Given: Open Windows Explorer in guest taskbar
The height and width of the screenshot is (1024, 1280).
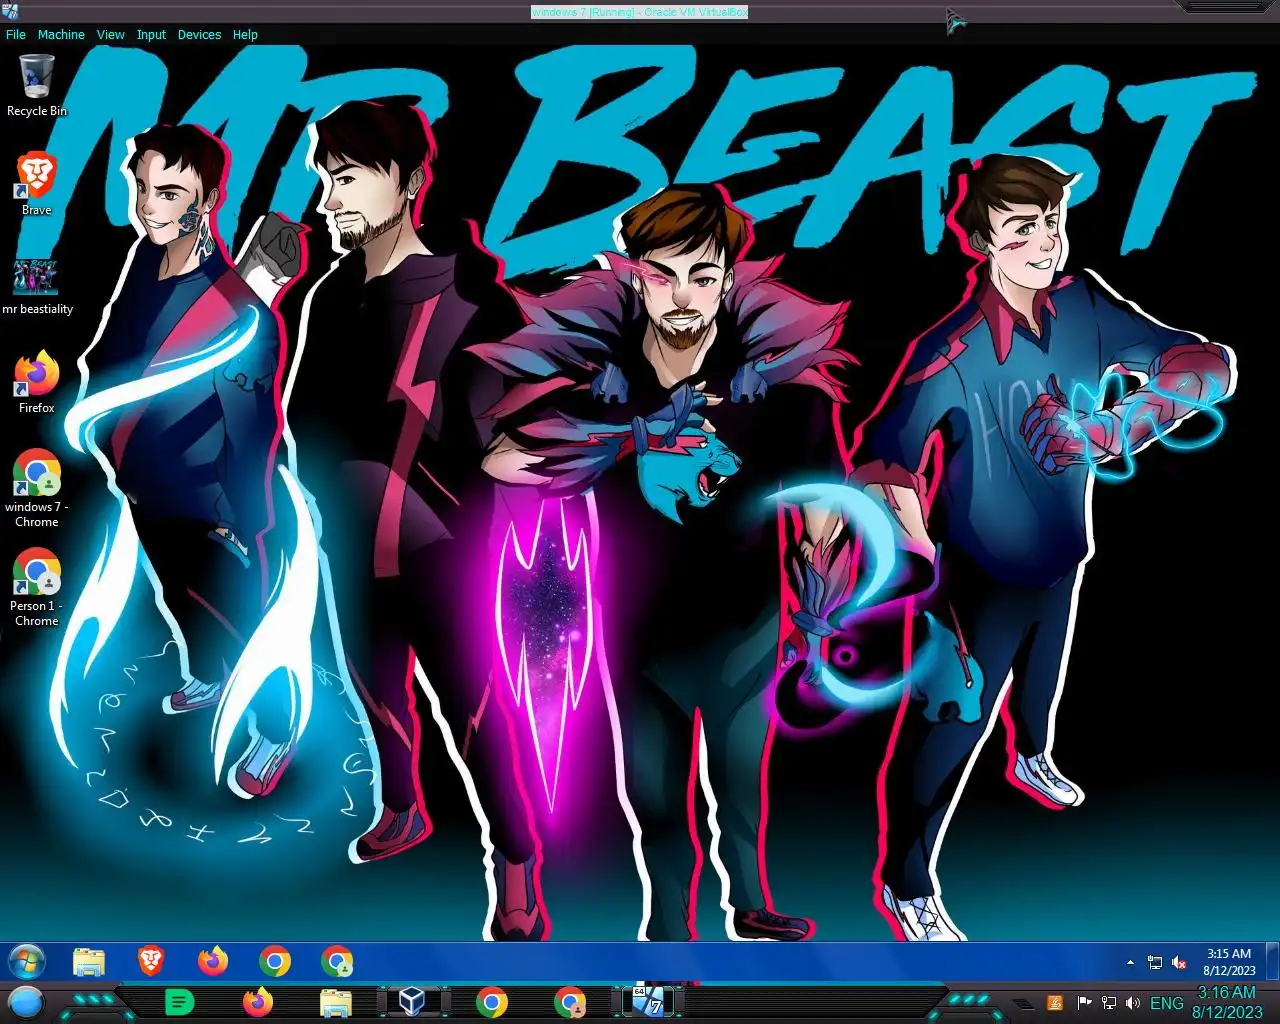Looking at the screenshot, I should [x=89, y=962].
